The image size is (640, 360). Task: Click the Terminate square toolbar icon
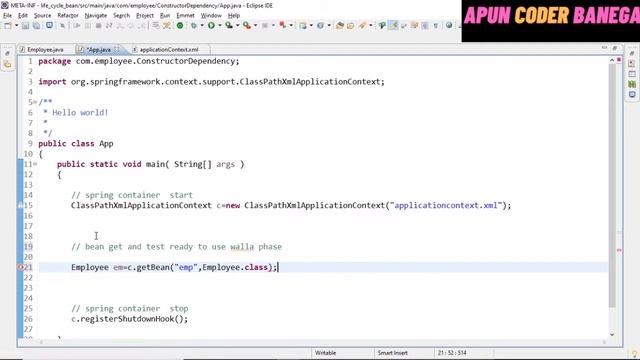(x=98, y=25)
